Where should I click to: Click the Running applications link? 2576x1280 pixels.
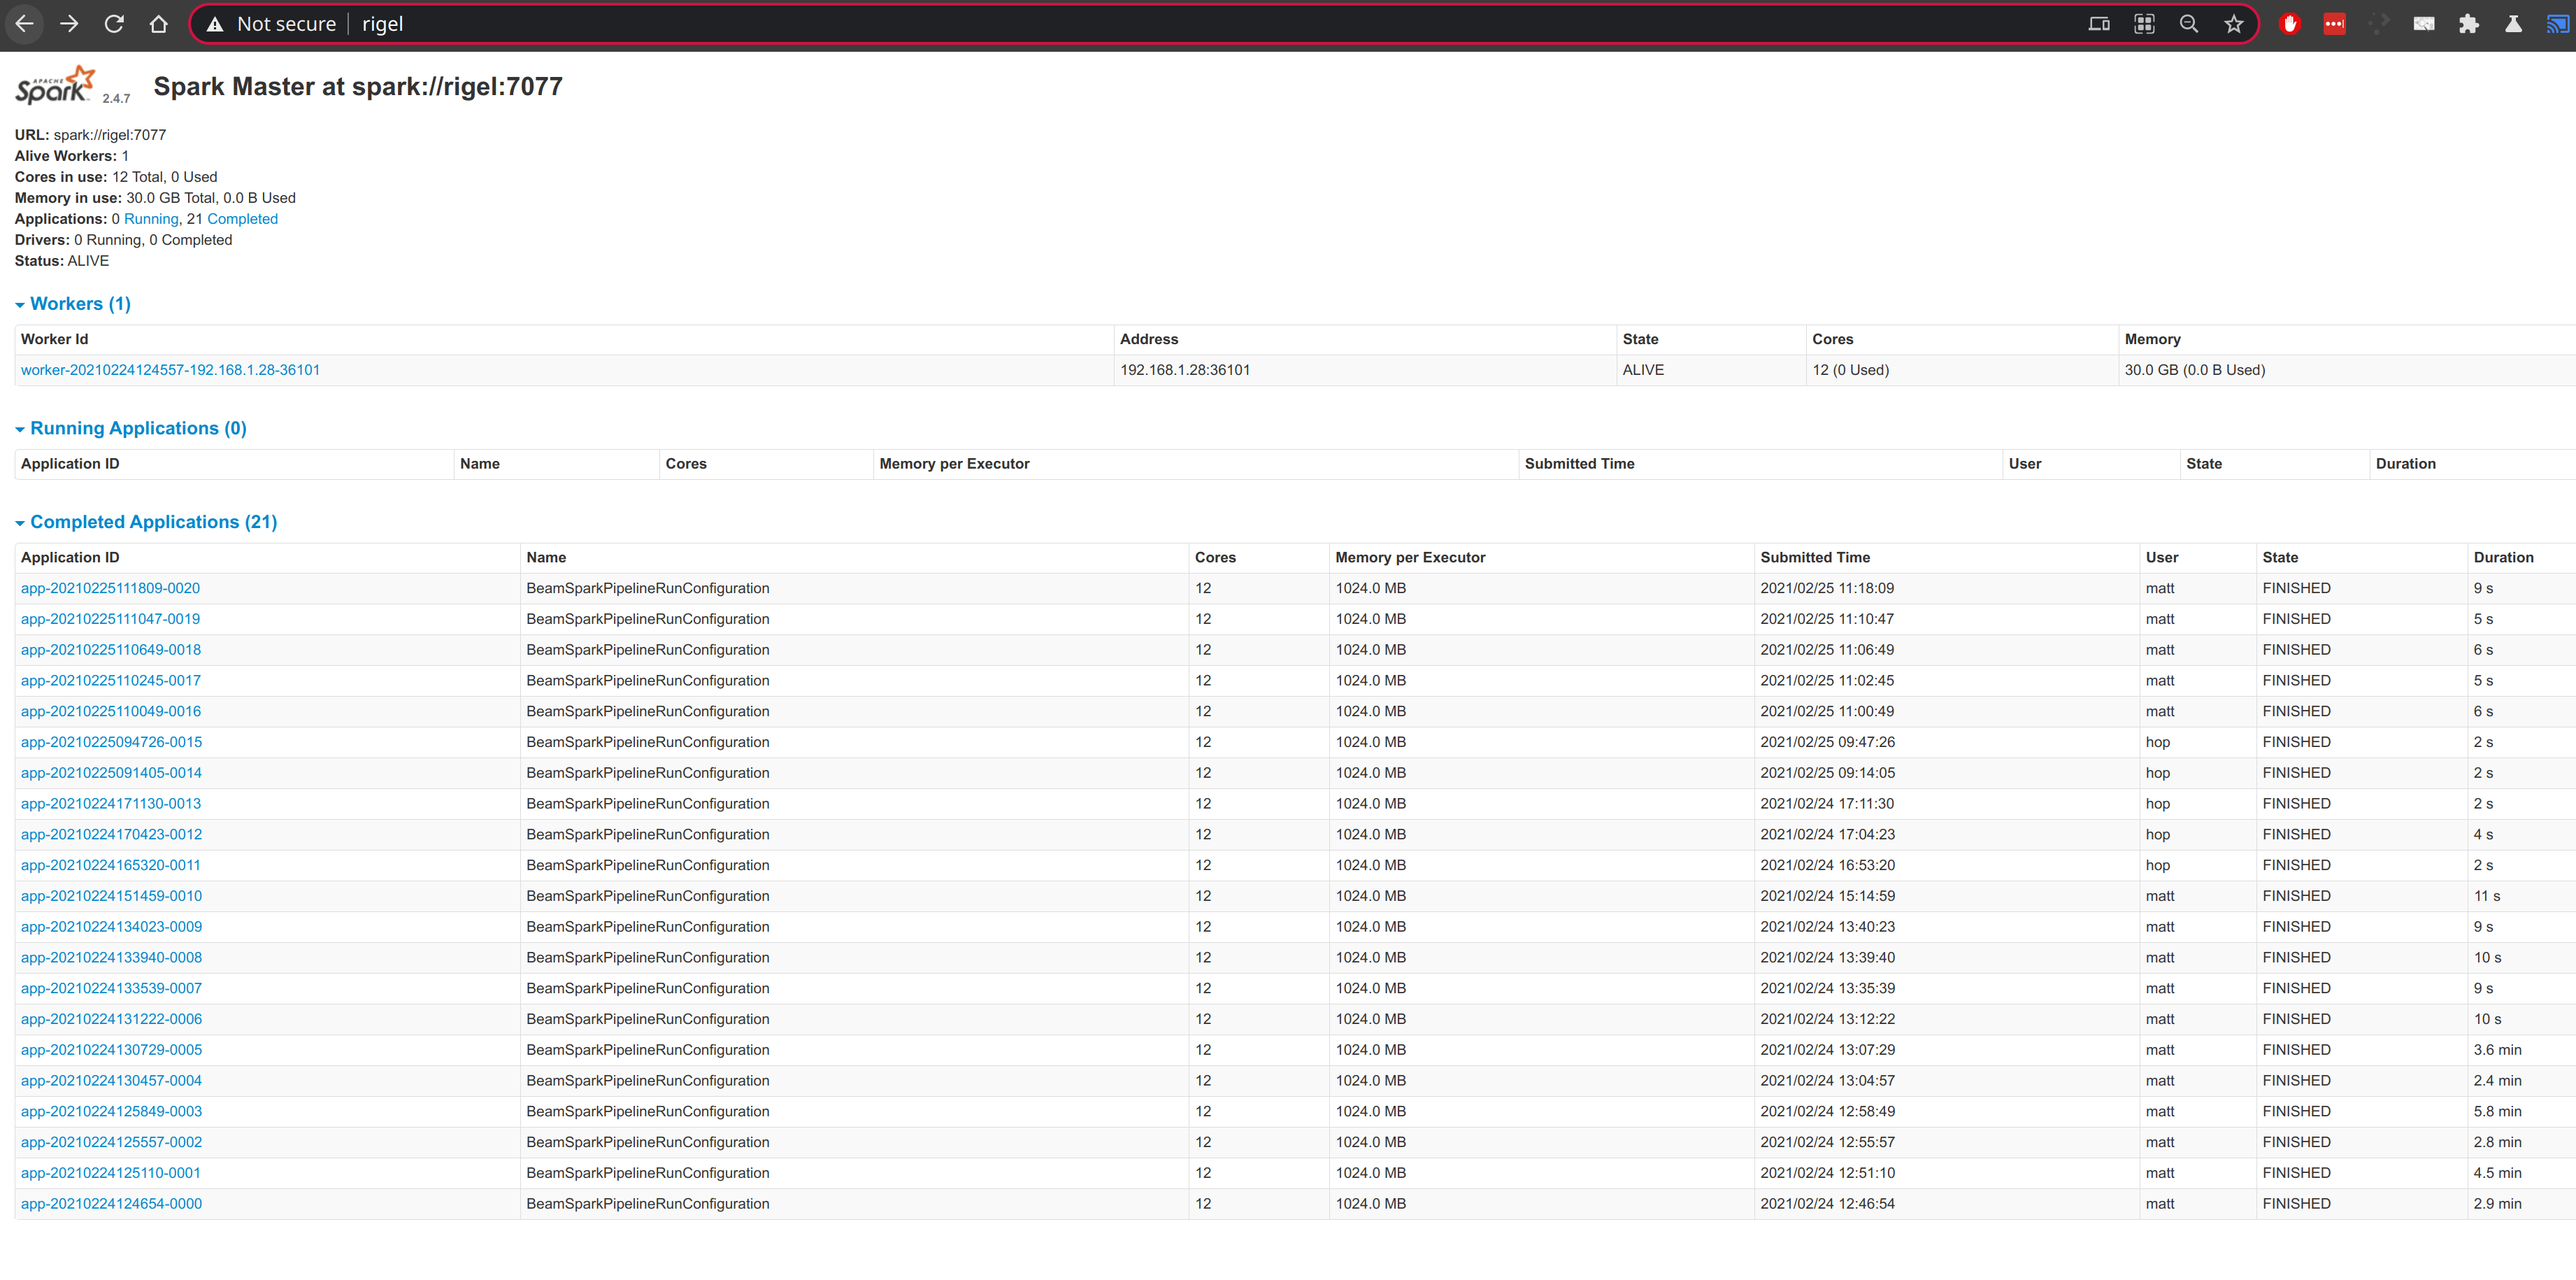pyautogui.click(x=151, y=219)
